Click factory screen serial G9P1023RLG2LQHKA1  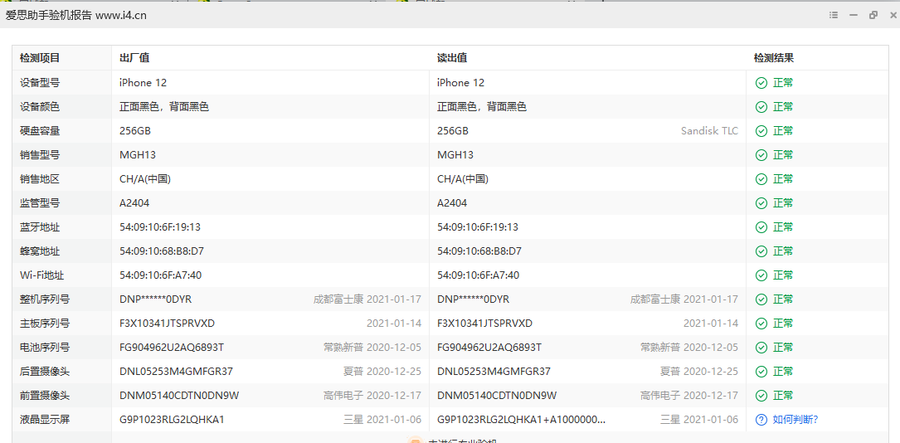point(172,419)
